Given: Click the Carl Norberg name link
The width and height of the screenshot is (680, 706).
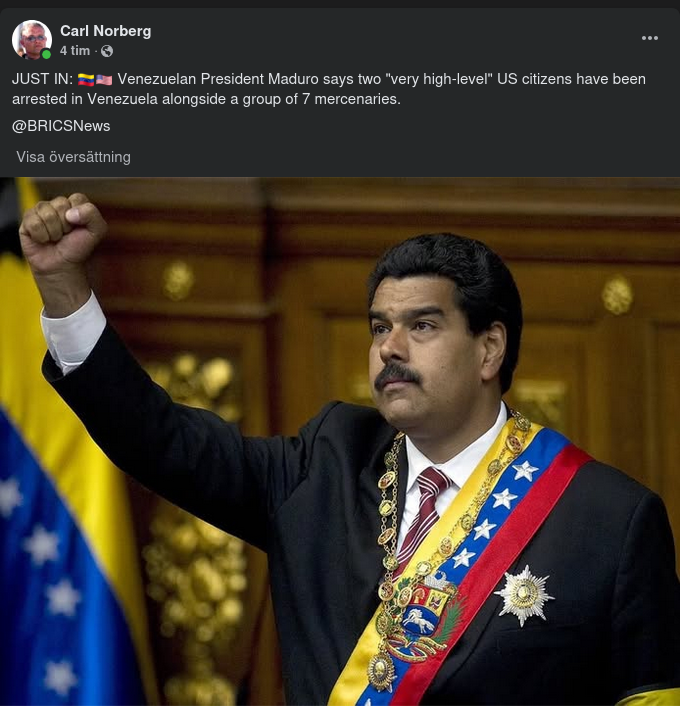Looking at the screenshot, I should point(105,31).
